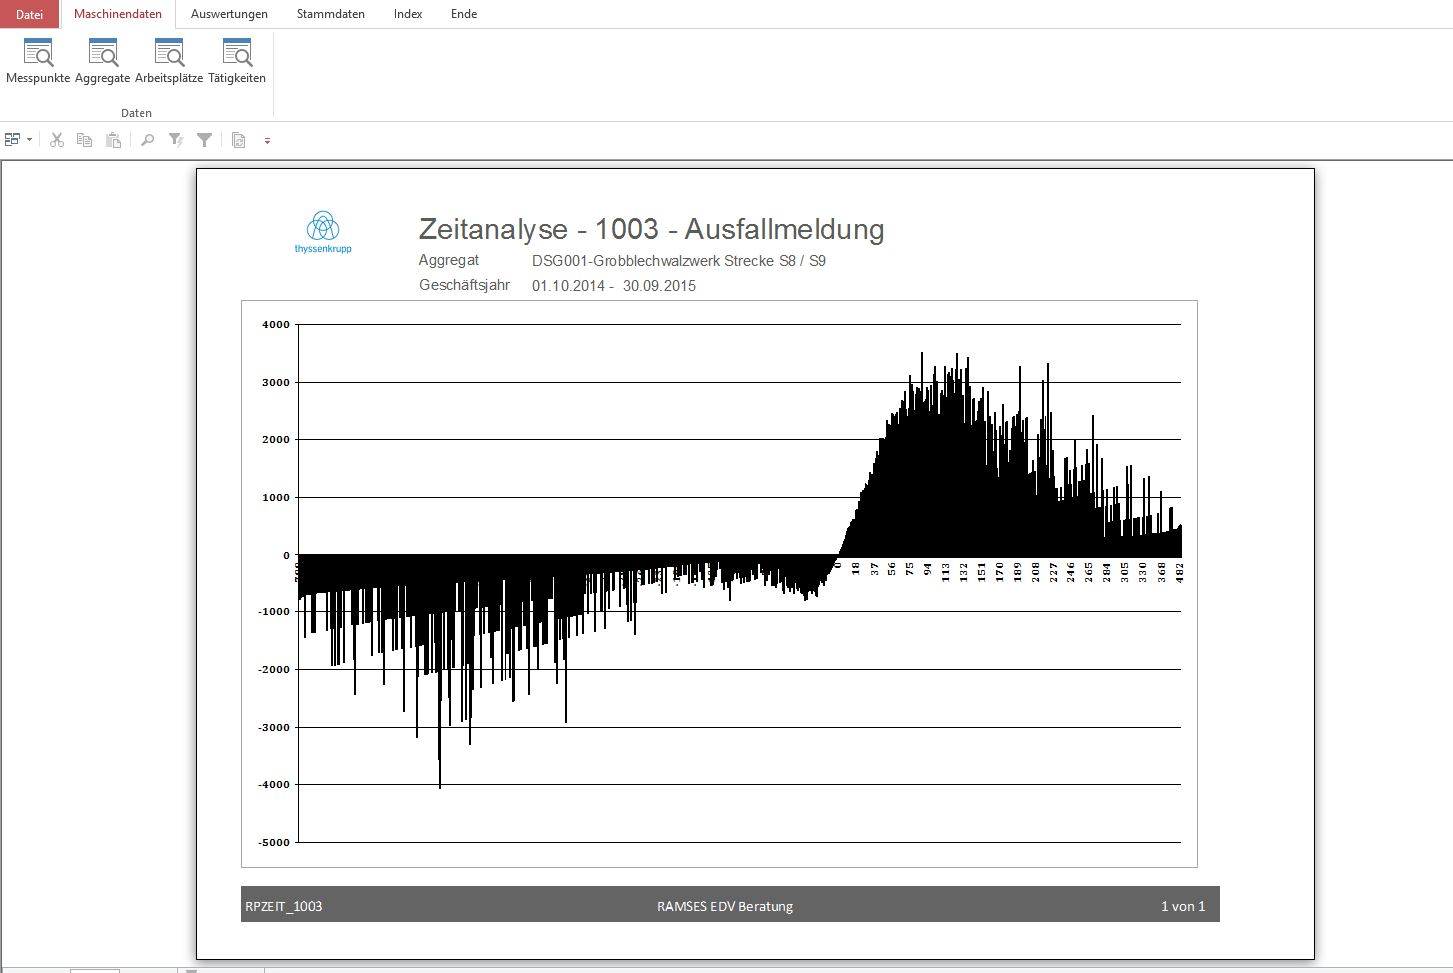
Task: Open the Messpunkte data view
Action: point(38,61)
